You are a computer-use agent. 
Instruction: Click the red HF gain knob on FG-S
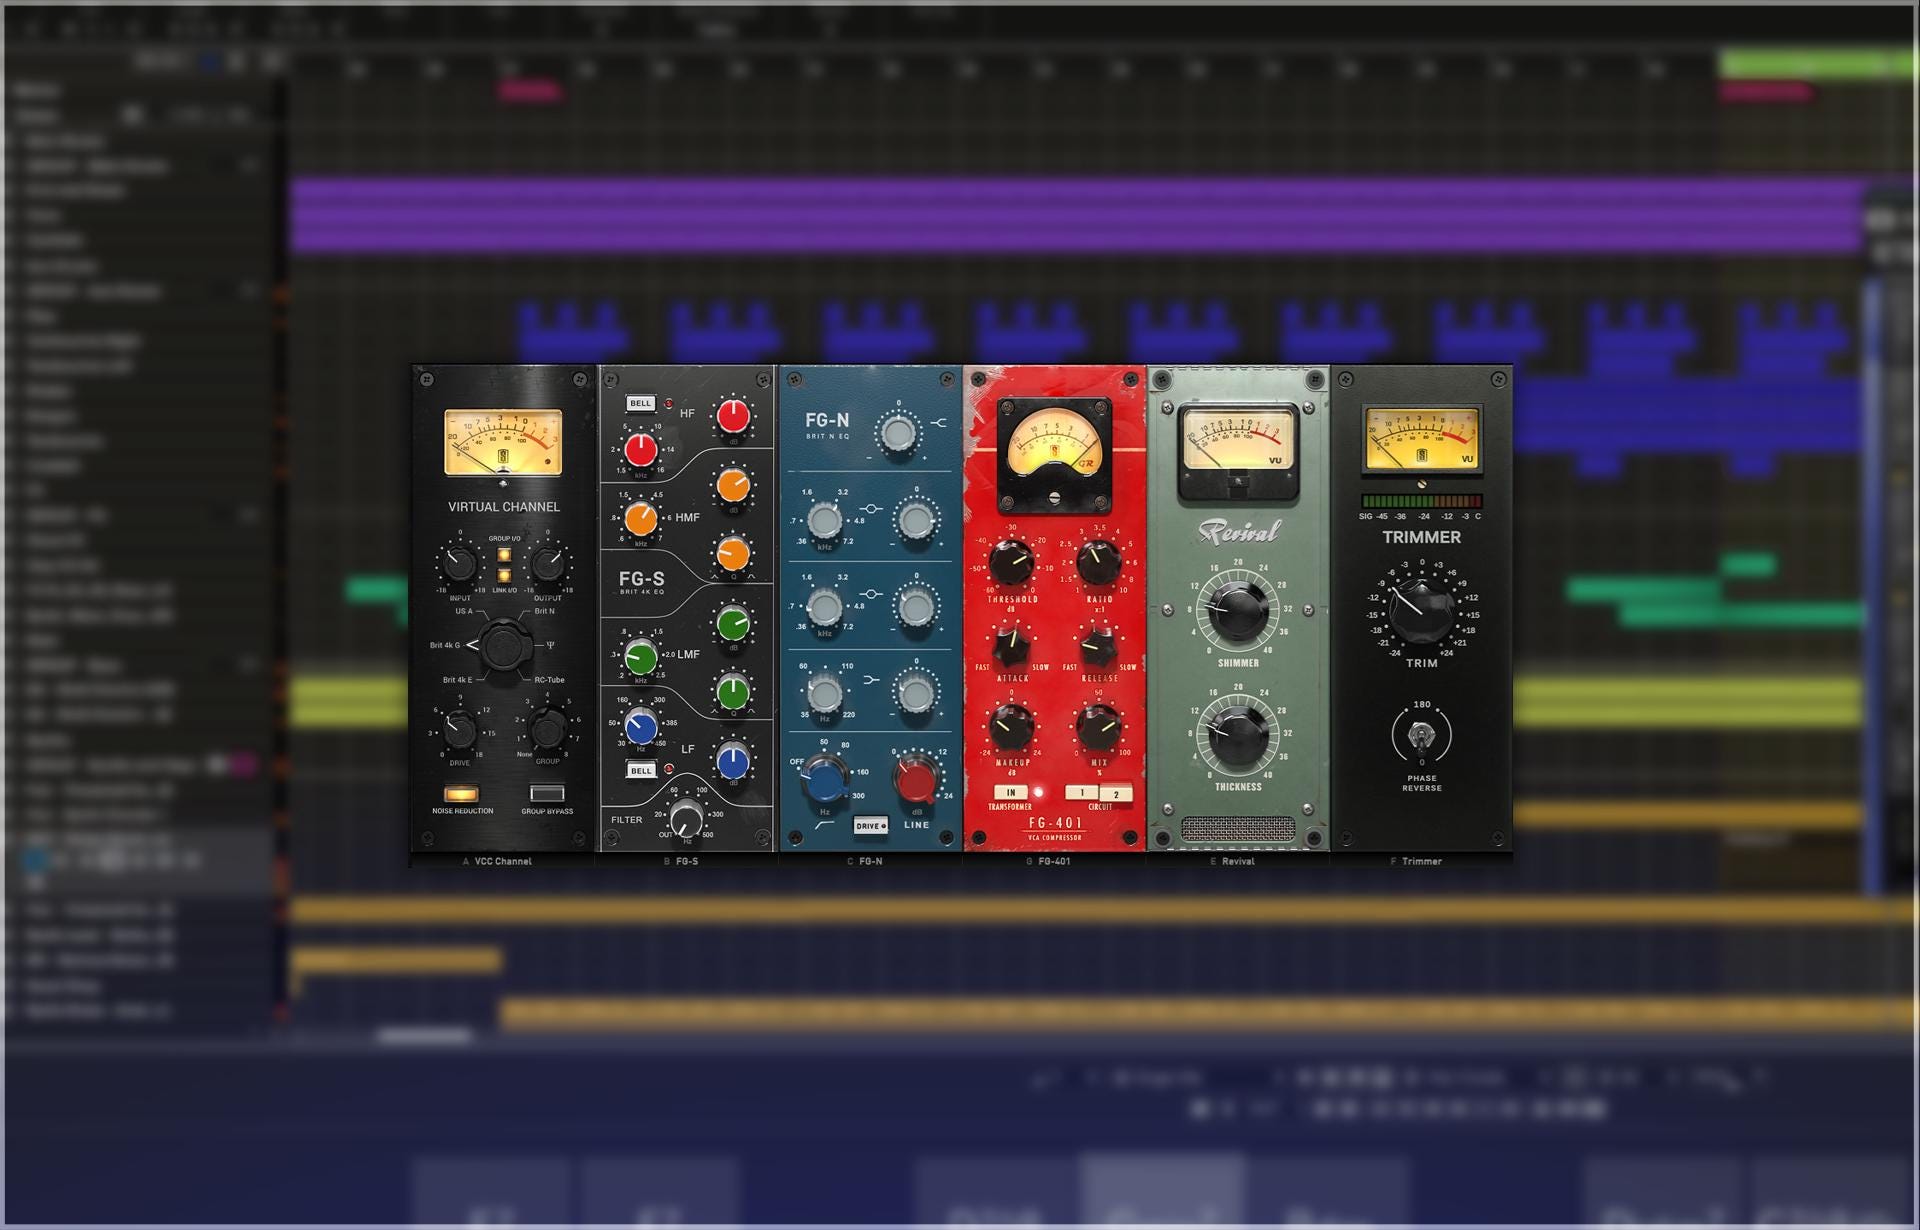coord(733,416)
